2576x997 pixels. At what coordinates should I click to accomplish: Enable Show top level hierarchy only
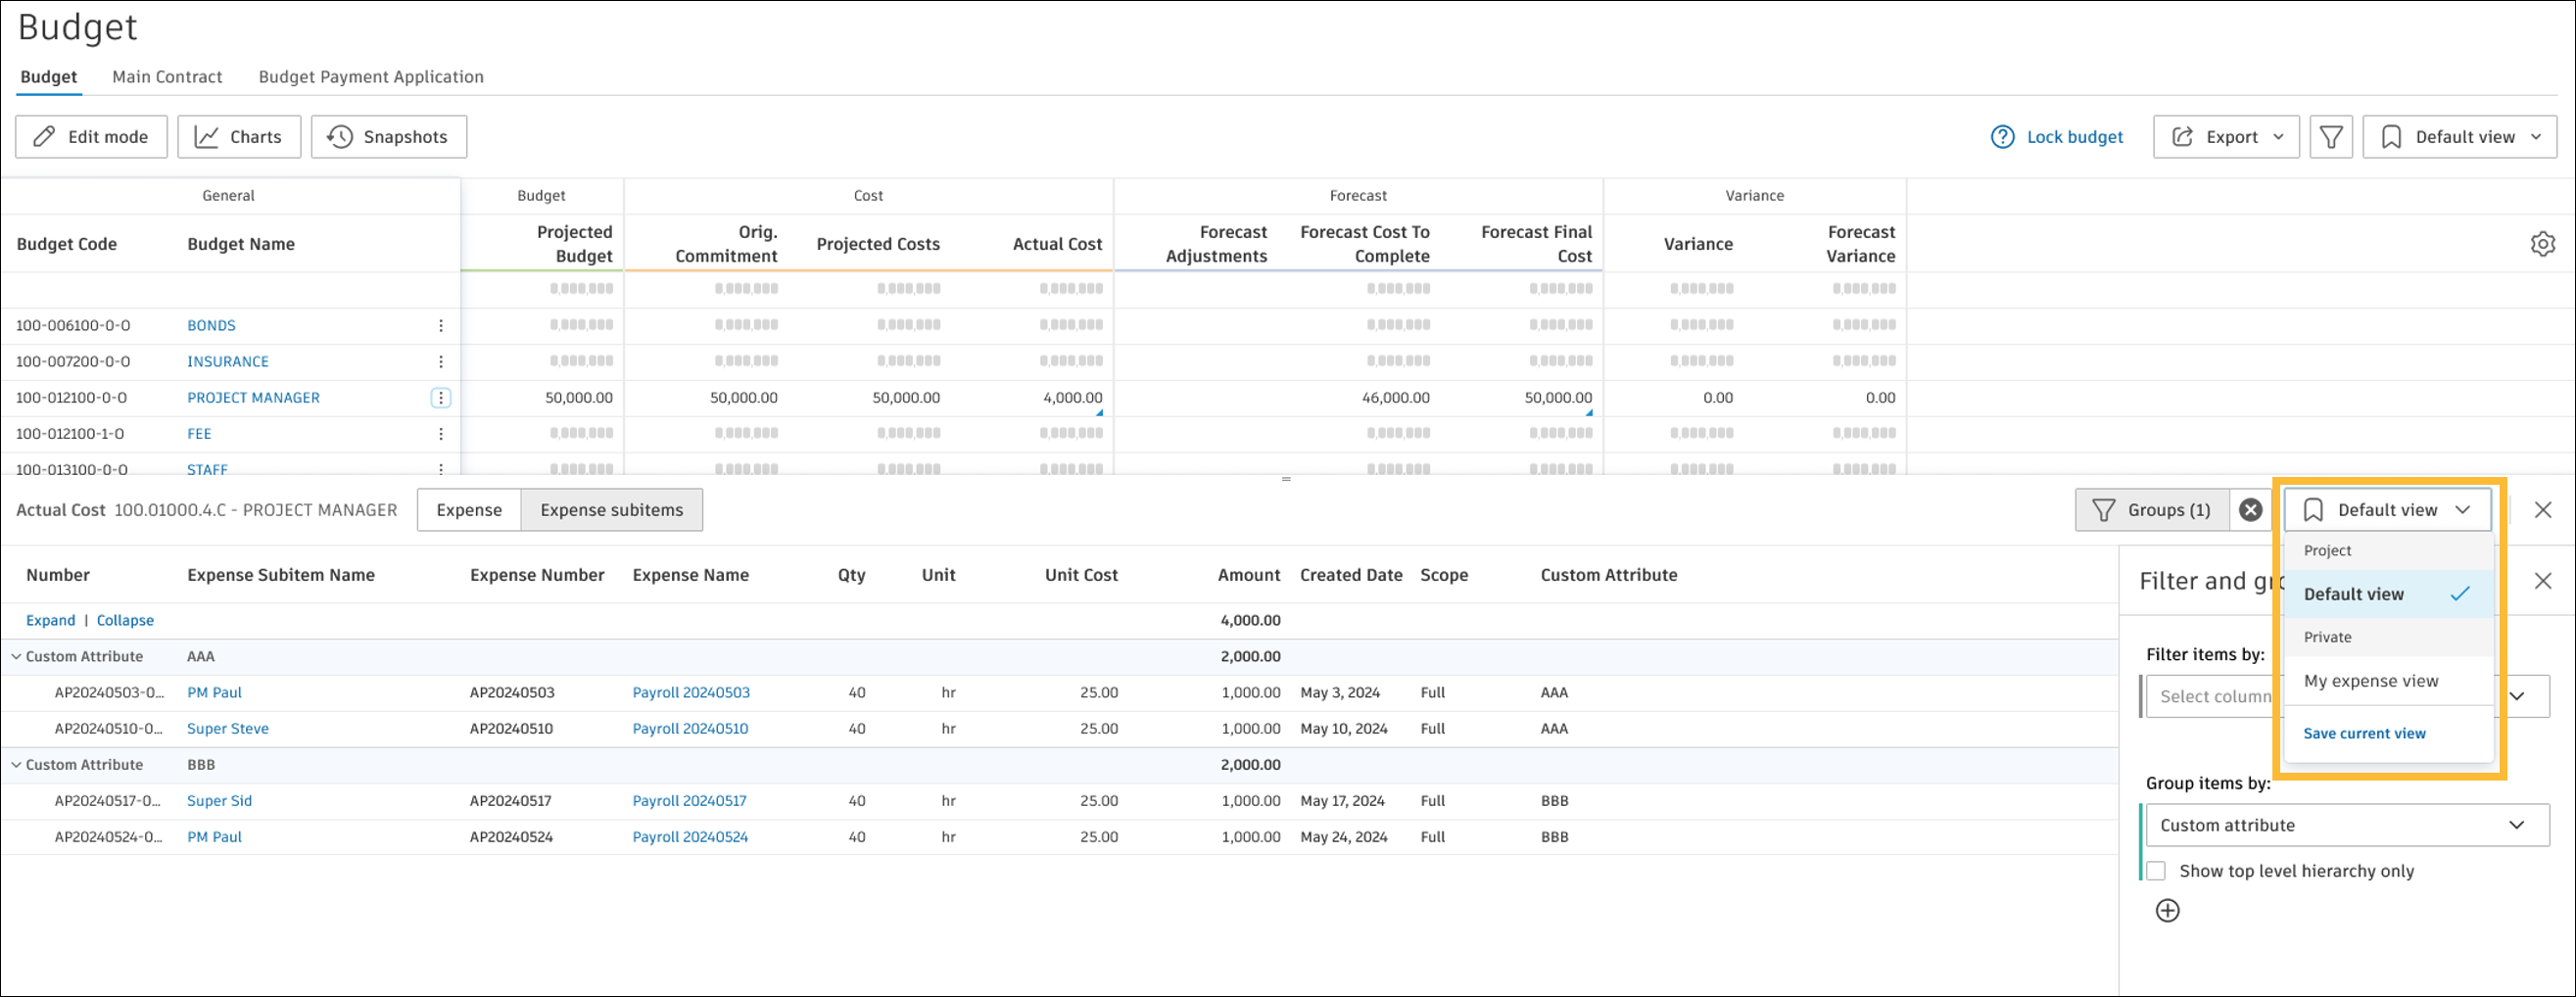[x=2157, y=872]
